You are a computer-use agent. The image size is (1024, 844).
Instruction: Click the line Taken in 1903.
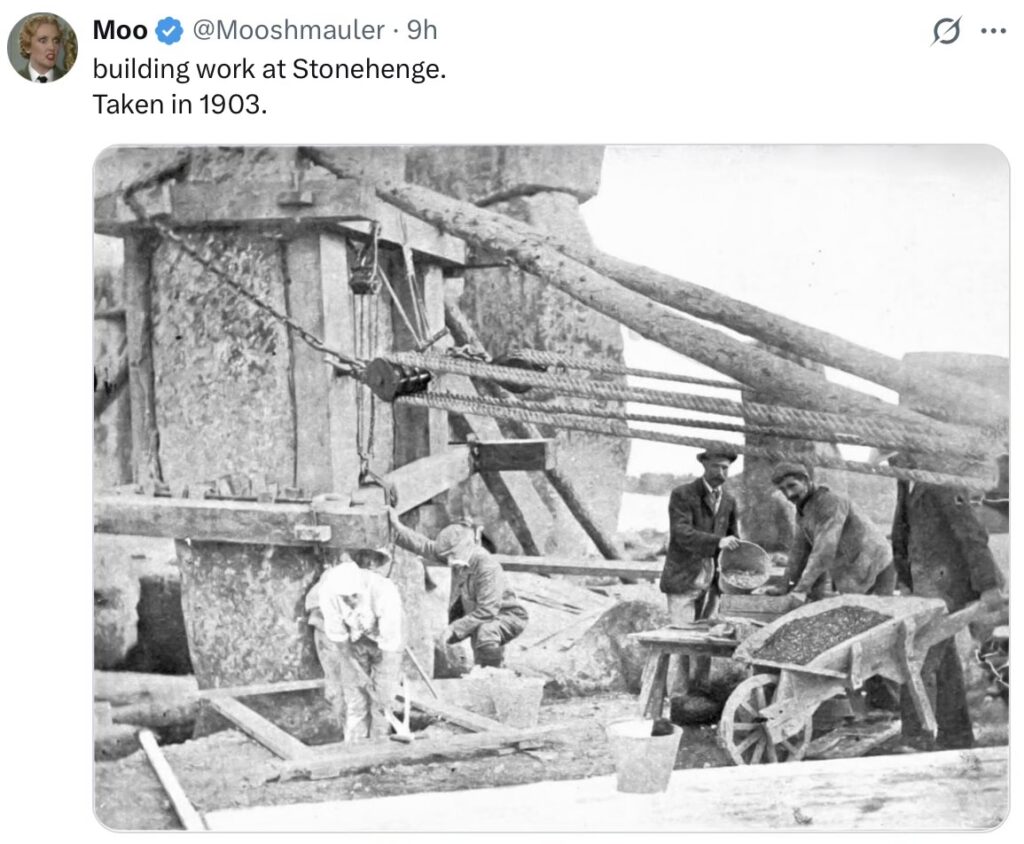180,104
